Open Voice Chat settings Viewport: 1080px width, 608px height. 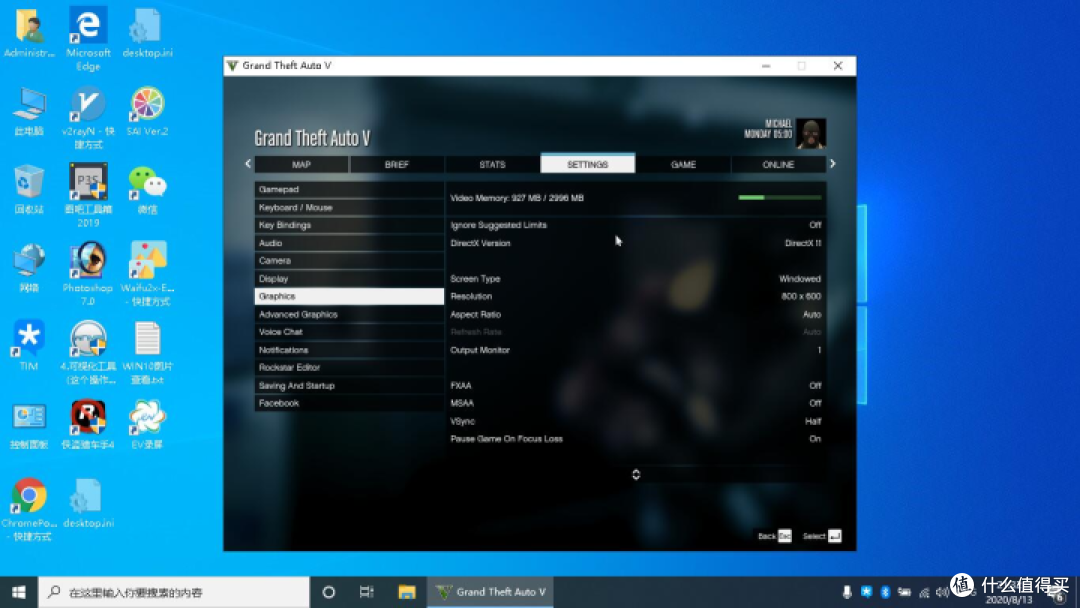click(x=349, y=332)
